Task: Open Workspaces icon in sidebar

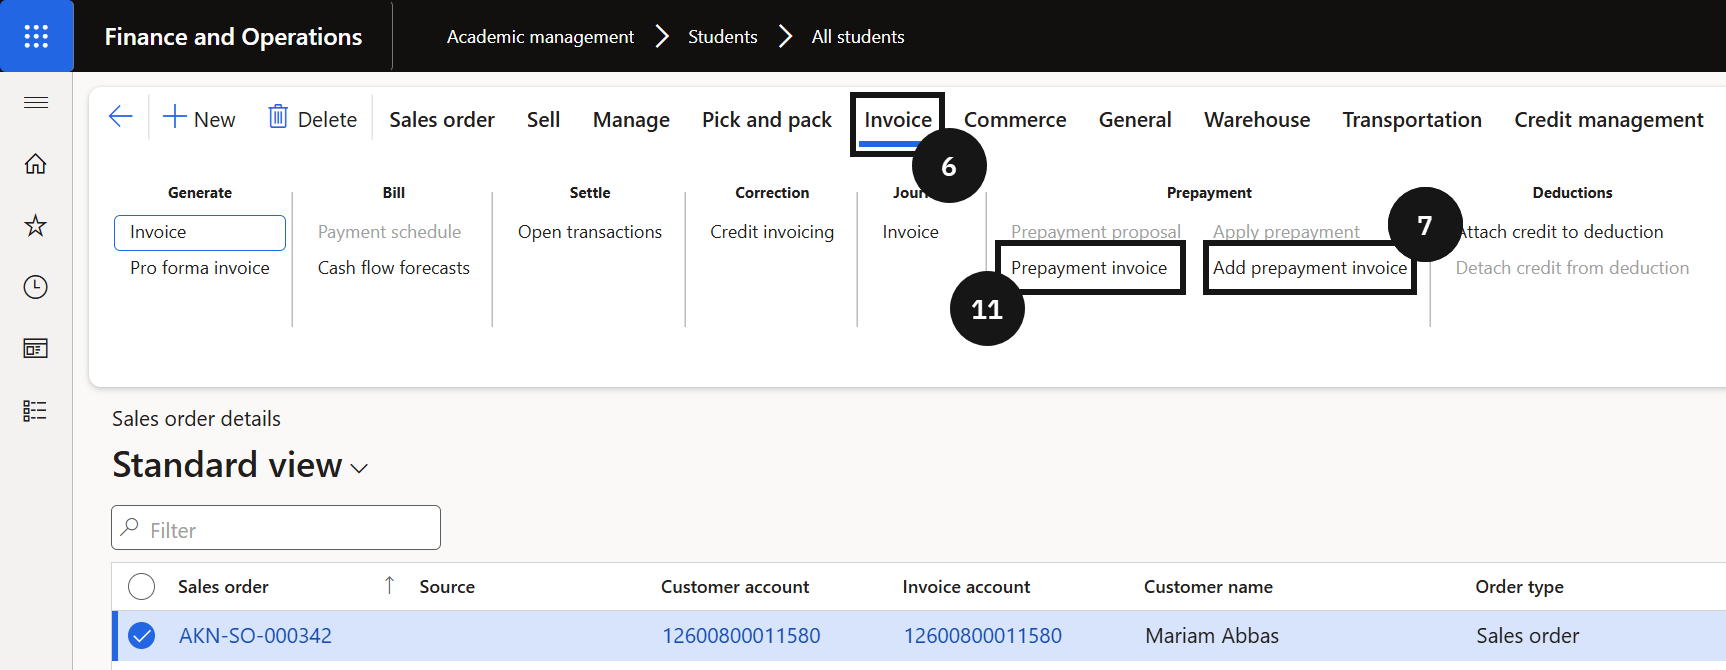Action: pos(36,349)
